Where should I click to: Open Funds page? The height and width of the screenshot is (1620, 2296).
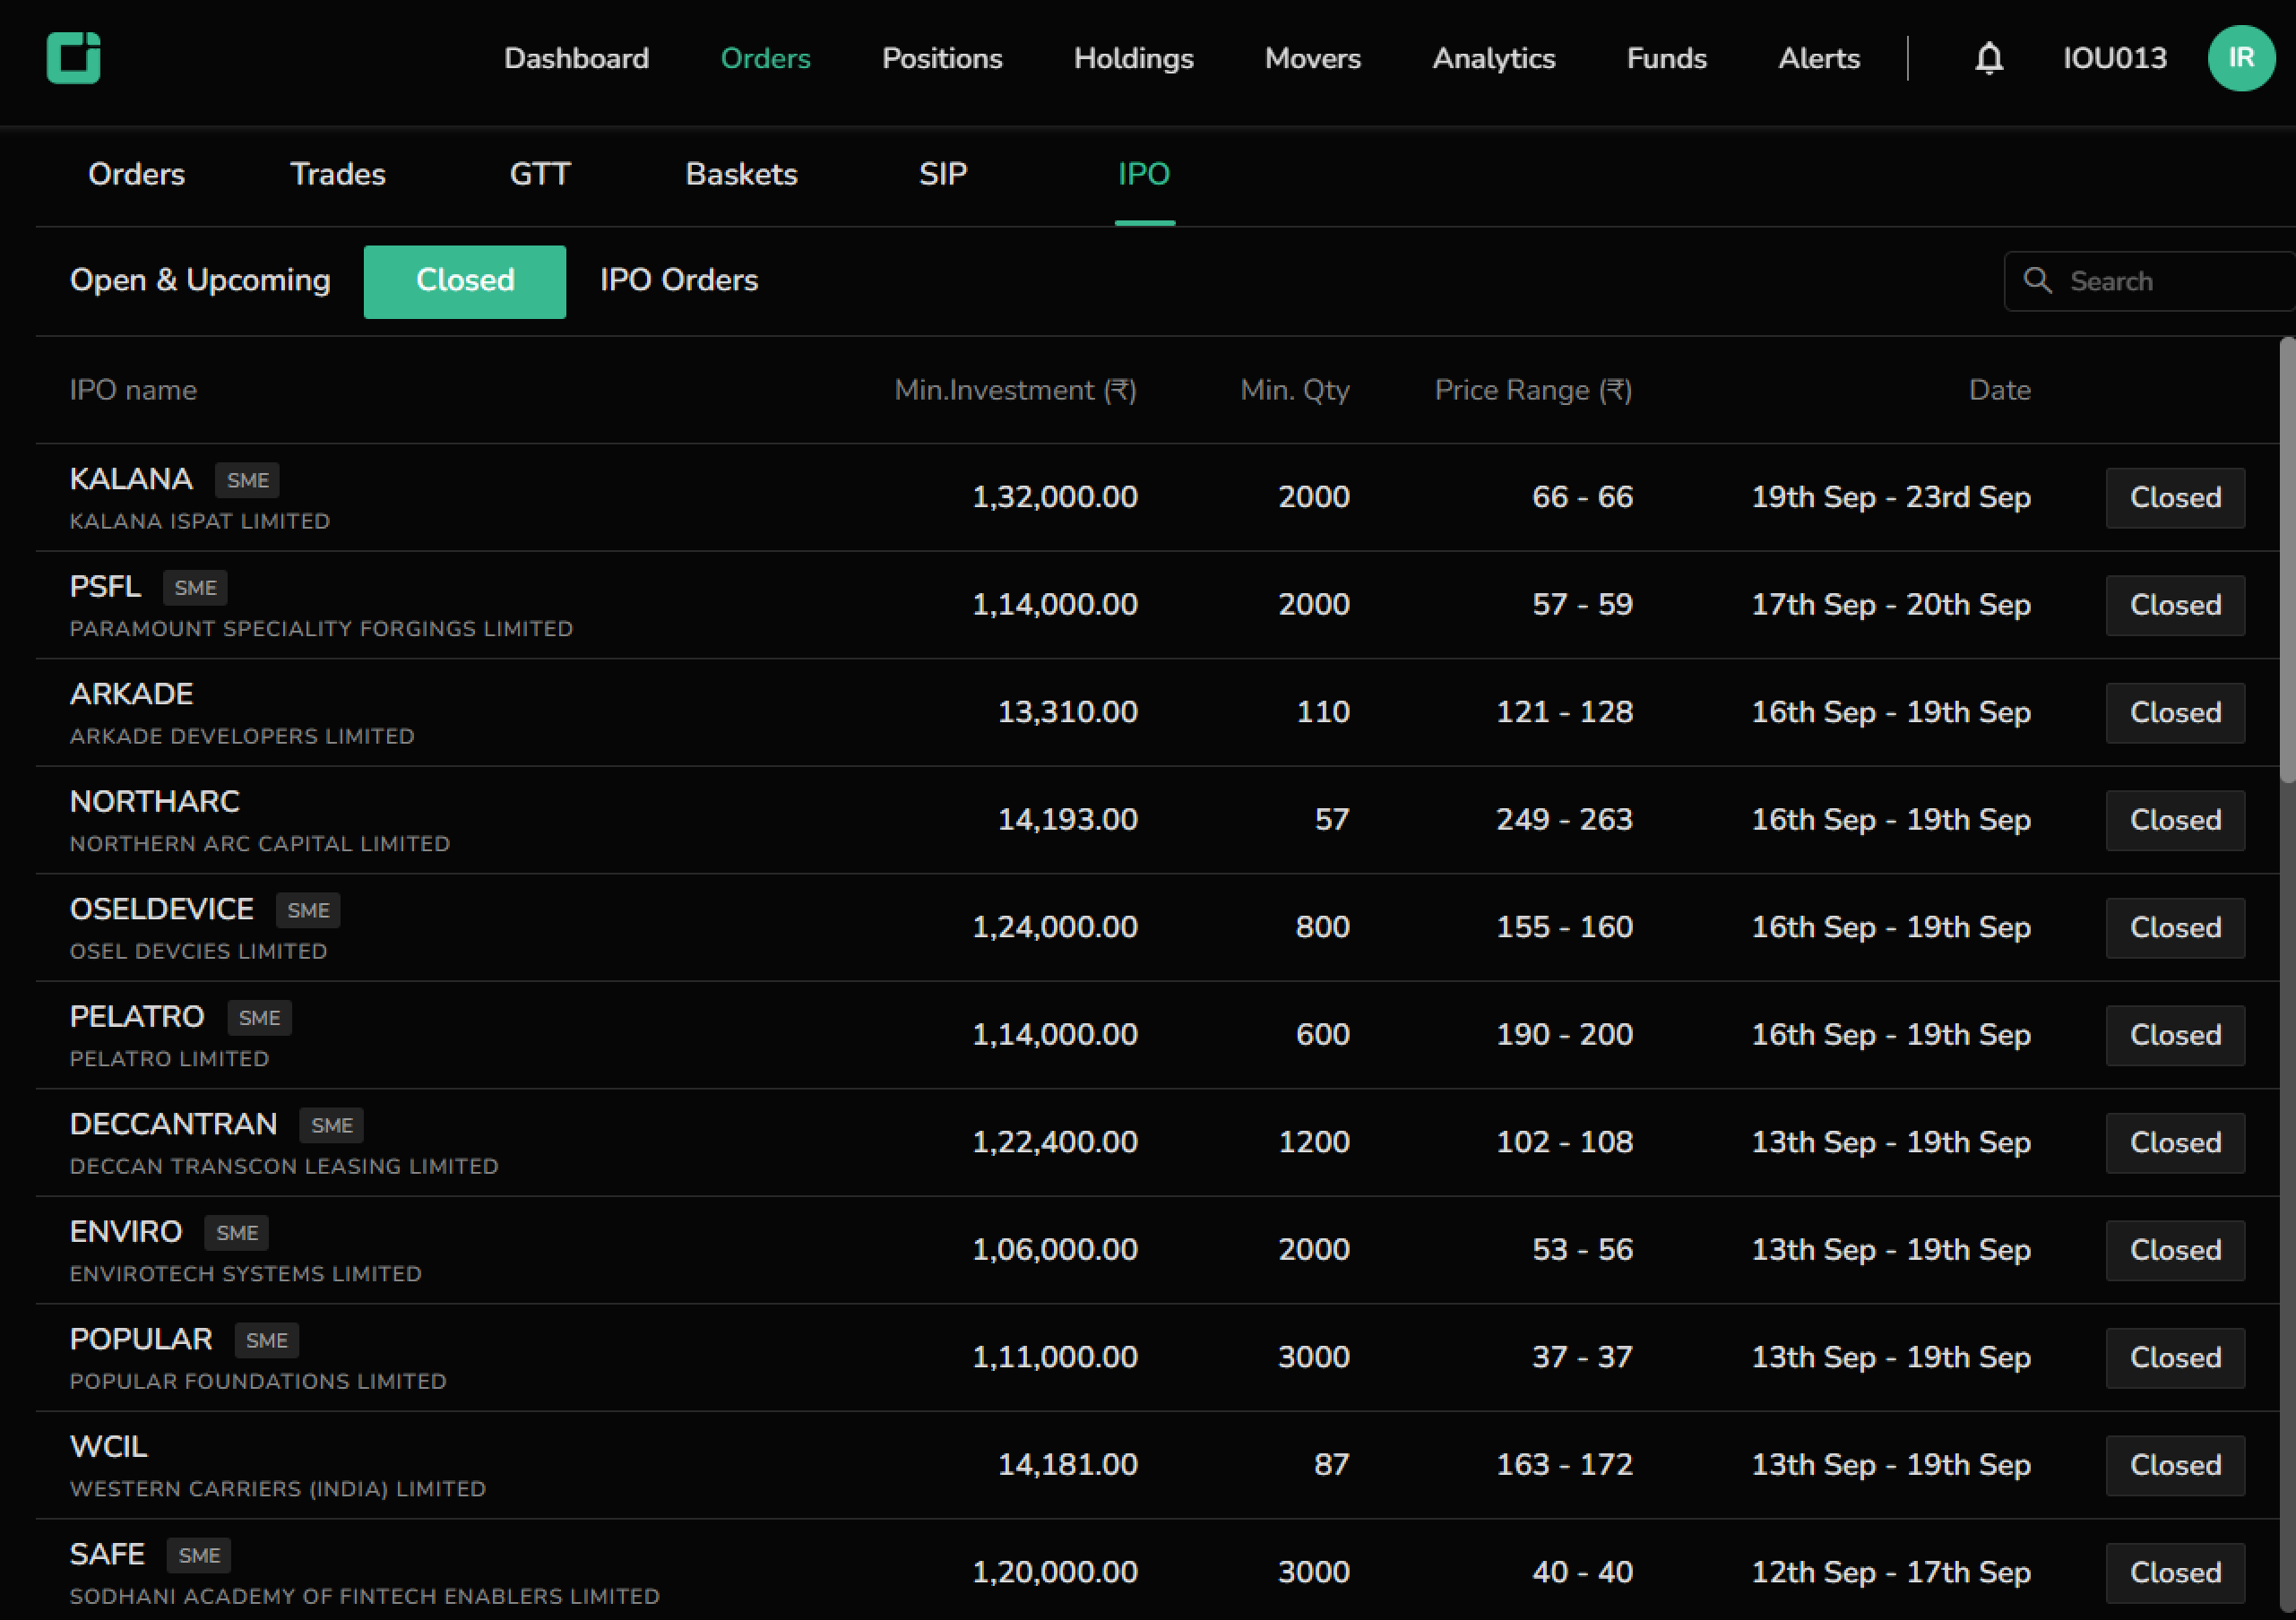click(1666, 58)
